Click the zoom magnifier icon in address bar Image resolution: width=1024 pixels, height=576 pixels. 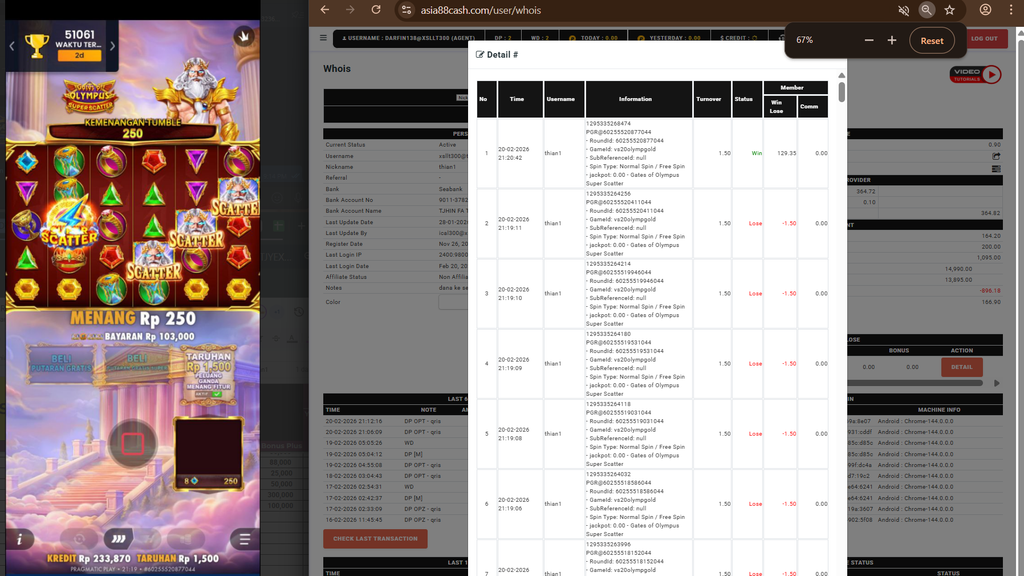point(926,10)
